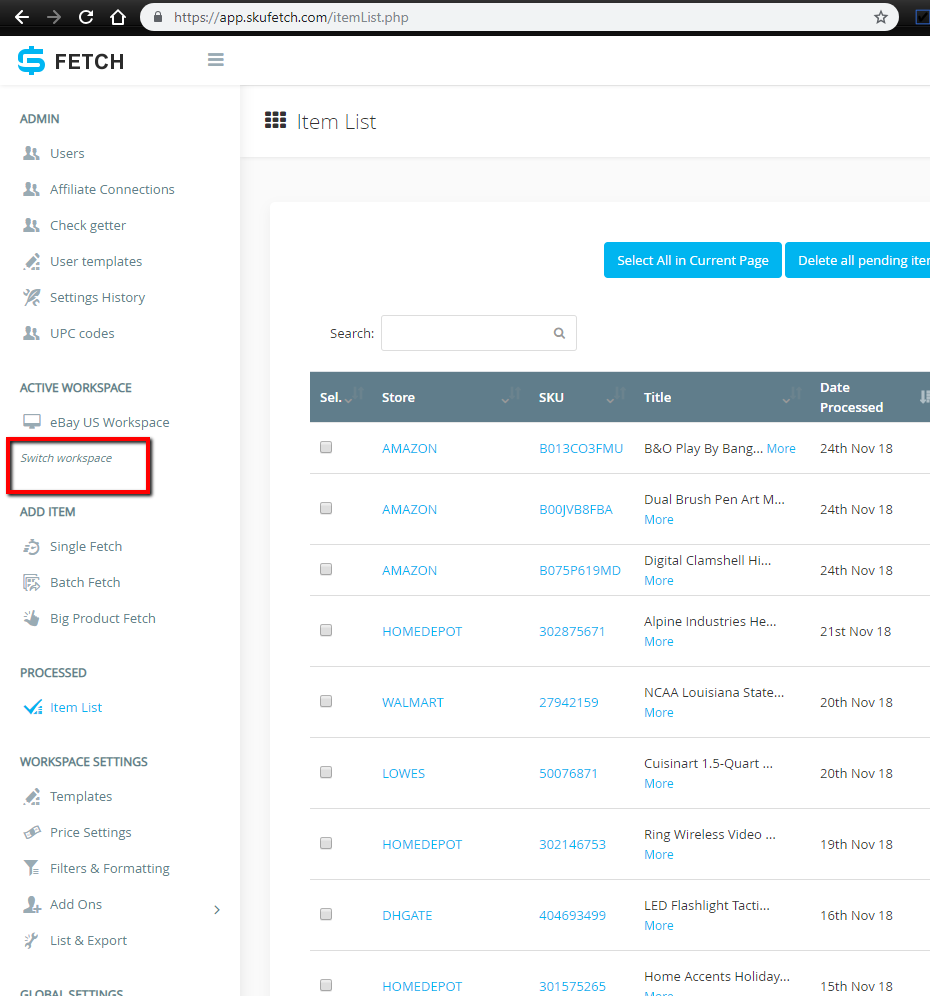Click the search magnifier icon

559,333
